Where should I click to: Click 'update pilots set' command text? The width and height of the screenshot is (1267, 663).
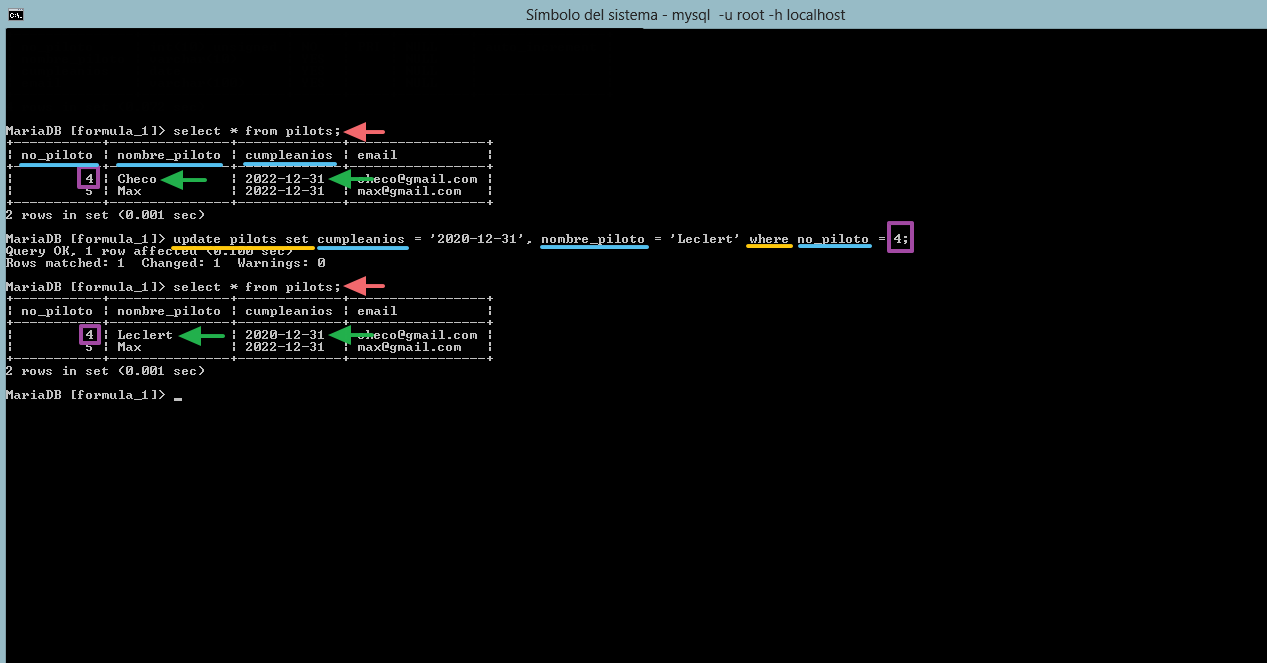pyautogui.click(x=241, y=239)
